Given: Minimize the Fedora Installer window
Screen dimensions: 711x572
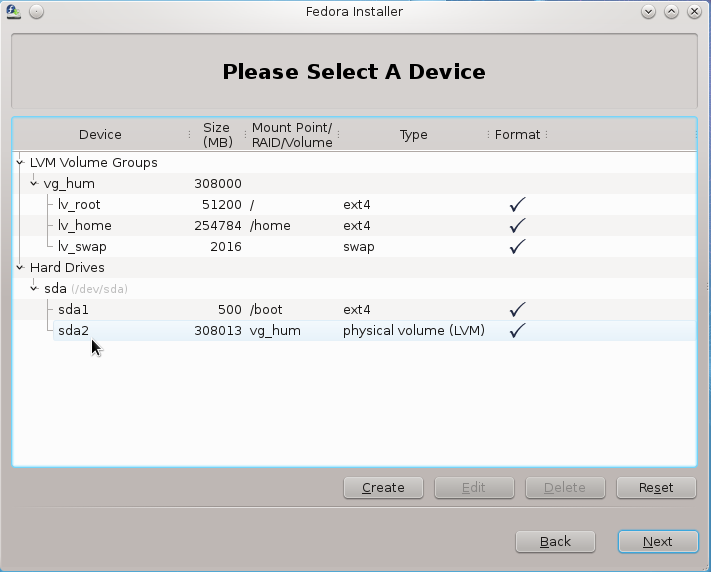Looking at the screenshot, I should [648, 12].
